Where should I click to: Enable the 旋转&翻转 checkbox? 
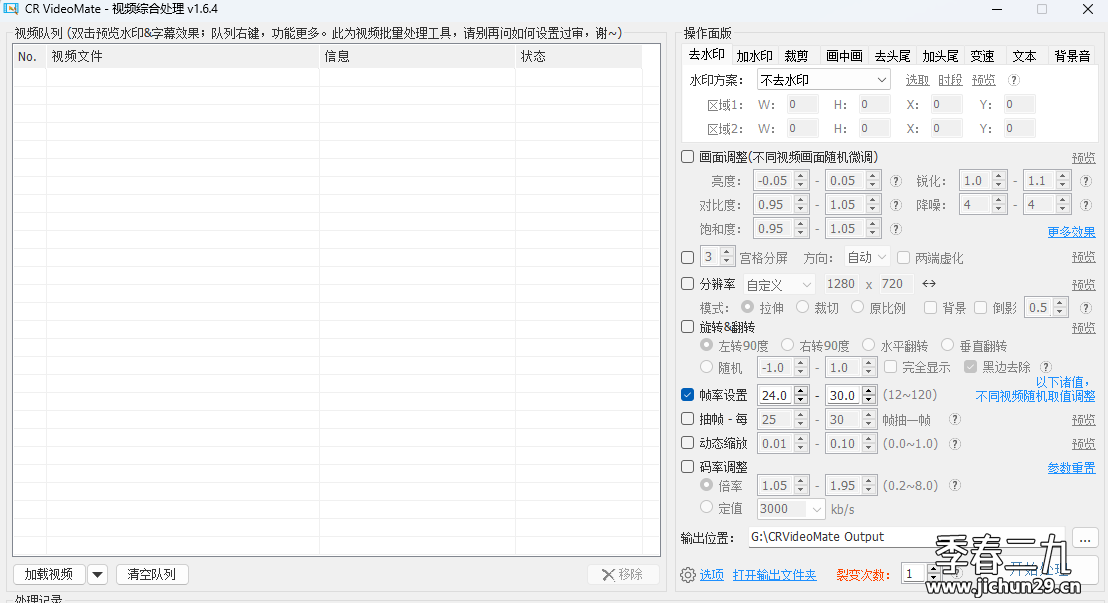(x=688, y=327)
